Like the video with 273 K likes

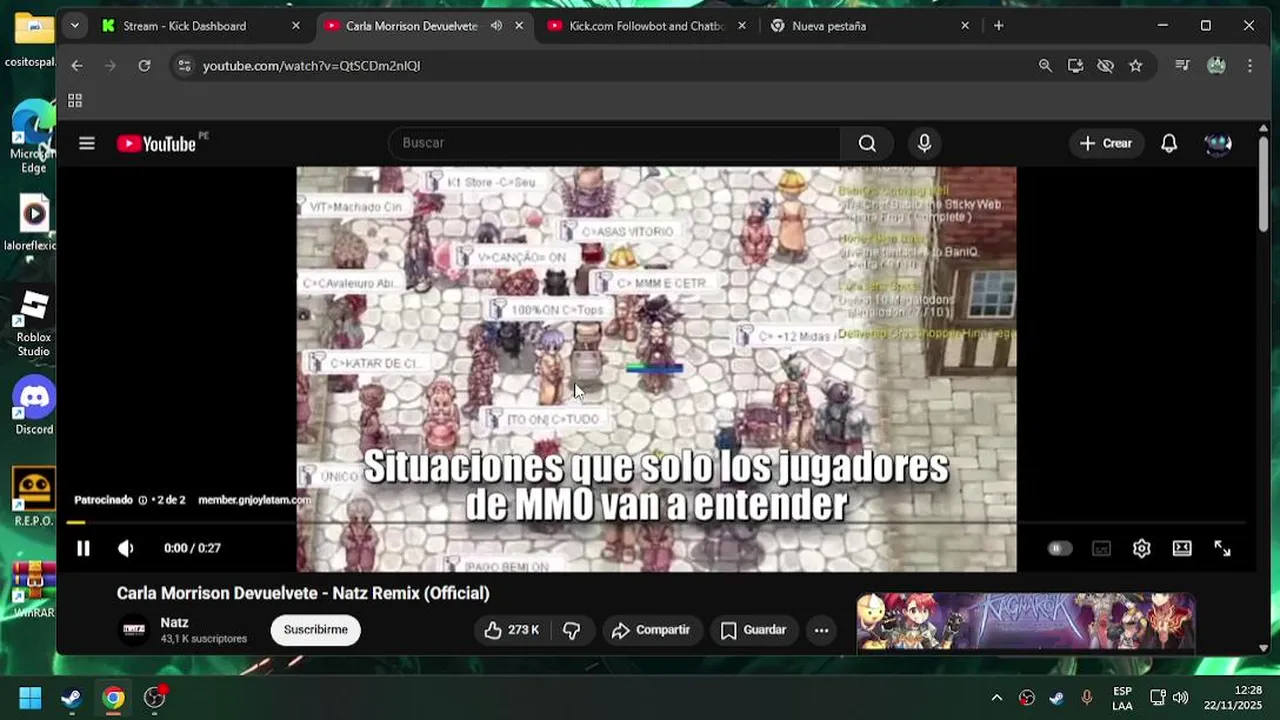(511, 630)
